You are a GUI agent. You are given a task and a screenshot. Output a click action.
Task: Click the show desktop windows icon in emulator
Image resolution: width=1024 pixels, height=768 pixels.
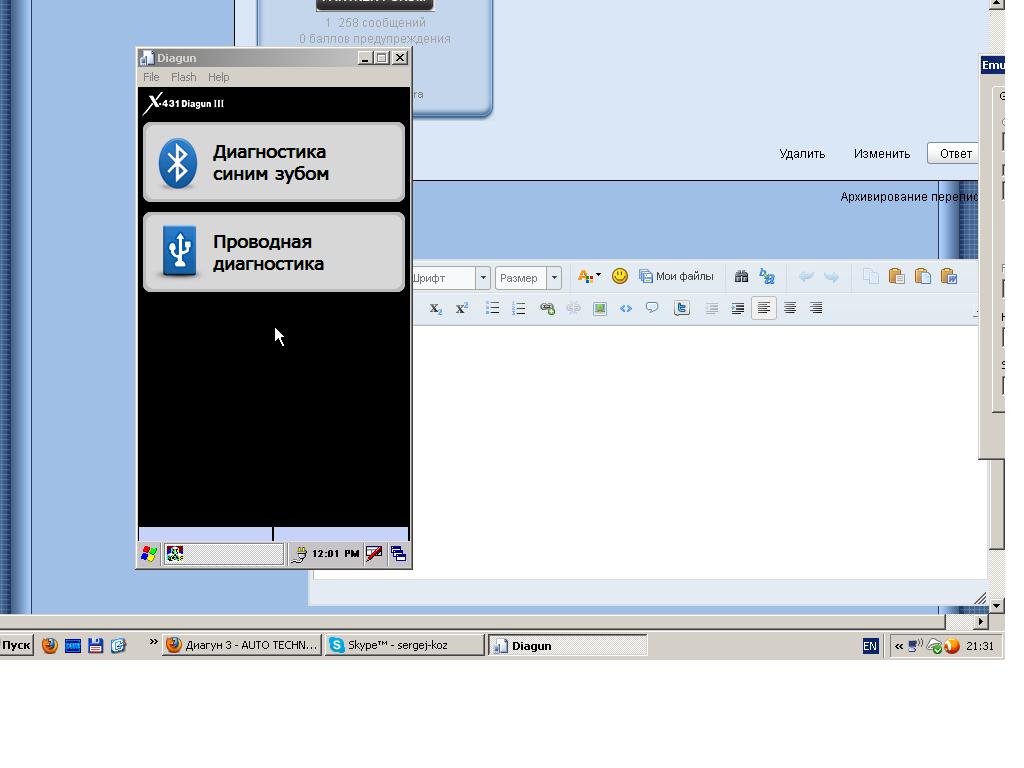pyautogui.click(x=398, y=554)
